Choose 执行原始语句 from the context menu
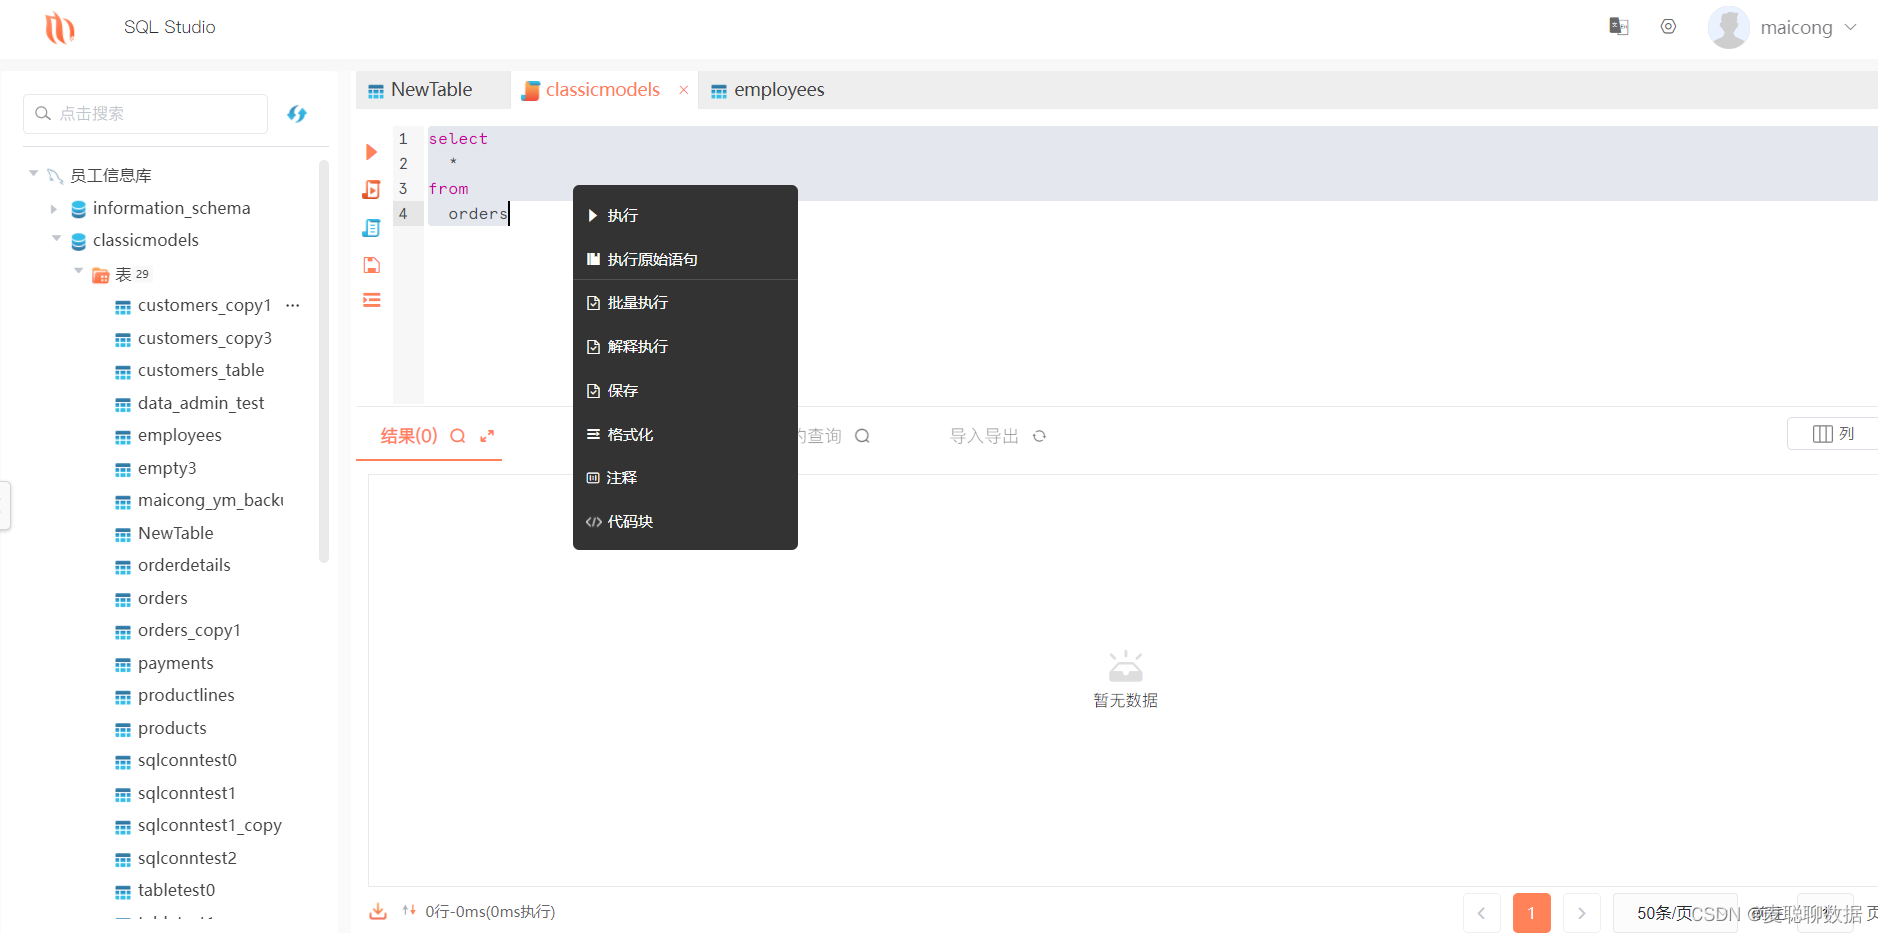Screen dimensions: 1878x933 [x=685, y=259]
